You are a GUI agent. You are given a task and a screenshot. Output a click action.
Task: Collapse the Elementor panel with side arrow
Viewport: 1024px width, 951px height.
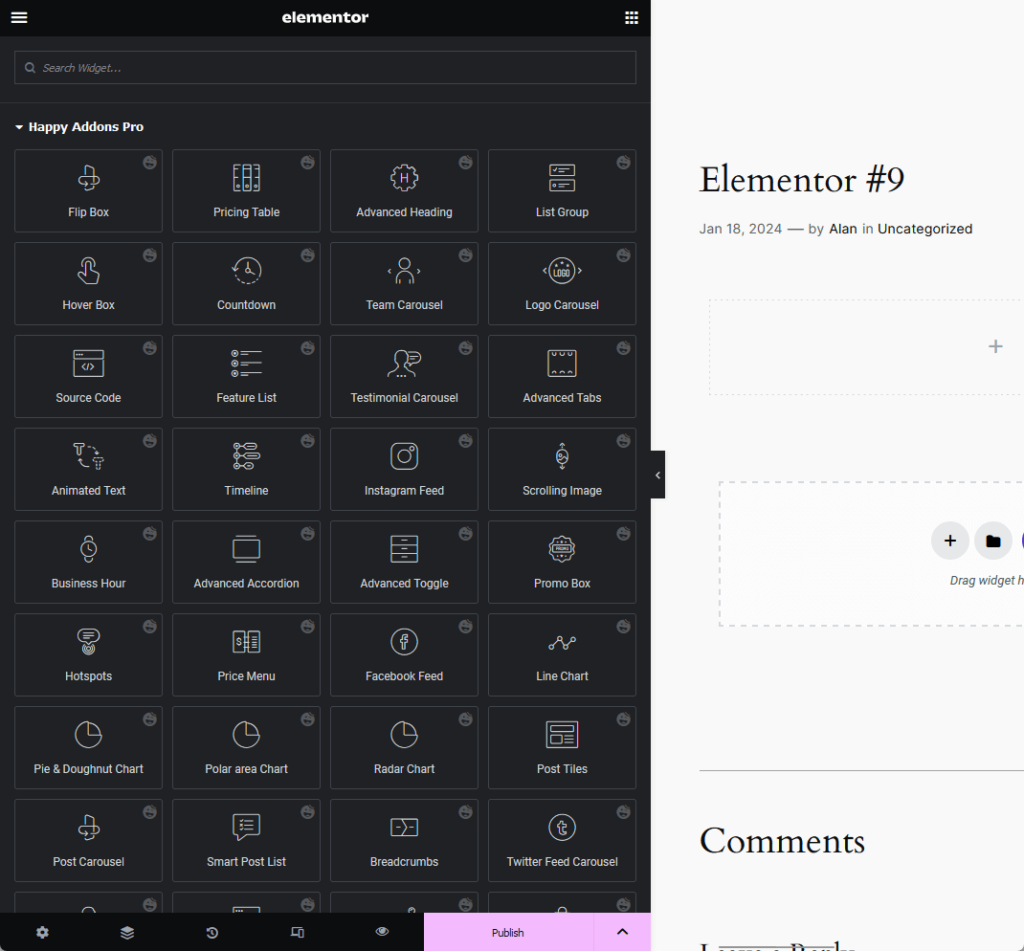pos(658,475)
